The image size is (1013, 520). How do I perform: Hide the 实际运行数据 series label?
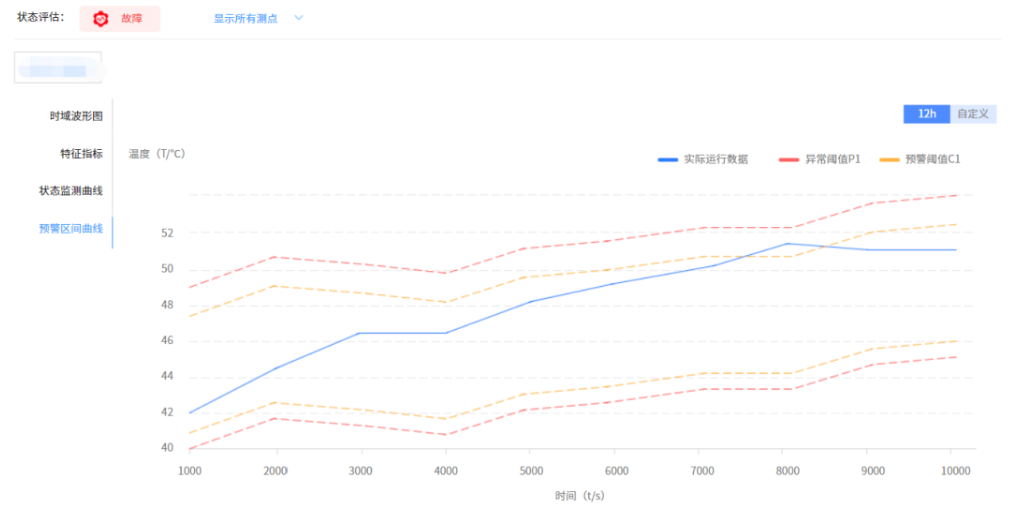tap(716, 159)
